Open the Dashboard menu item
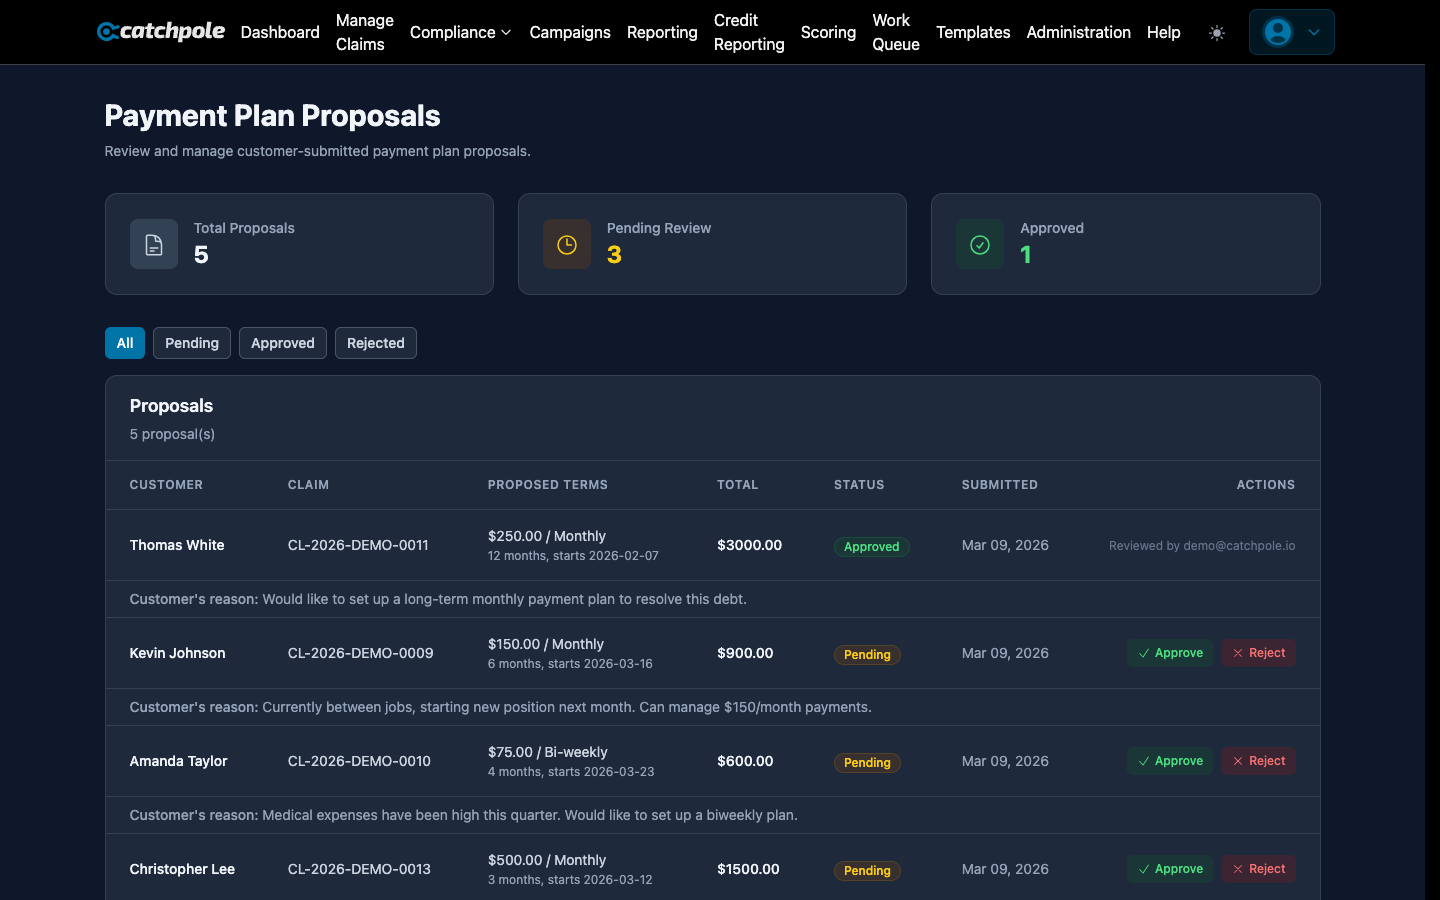Viewport: 1440px width, 900px height. point(279,32)
